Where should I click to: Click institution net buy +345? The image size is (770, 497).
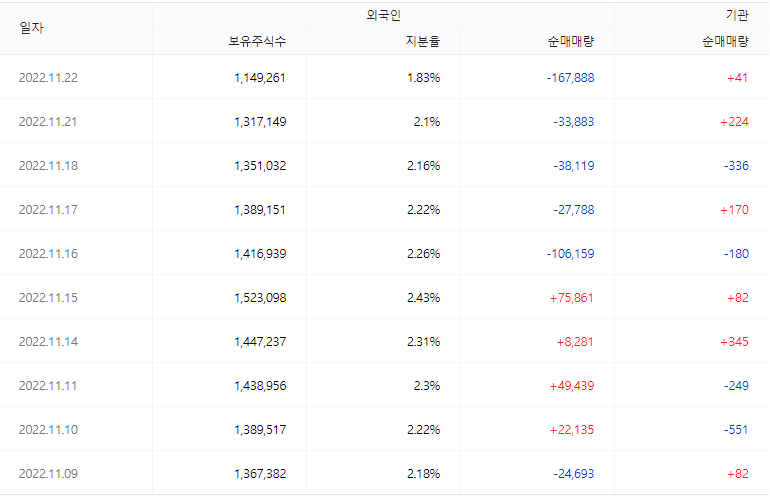734,341
